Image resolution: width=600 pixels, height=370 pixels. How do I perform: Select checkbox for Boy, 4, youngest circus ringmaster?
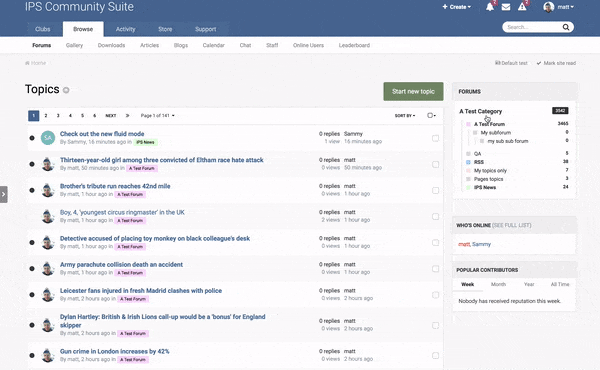(x=435, y=216)
